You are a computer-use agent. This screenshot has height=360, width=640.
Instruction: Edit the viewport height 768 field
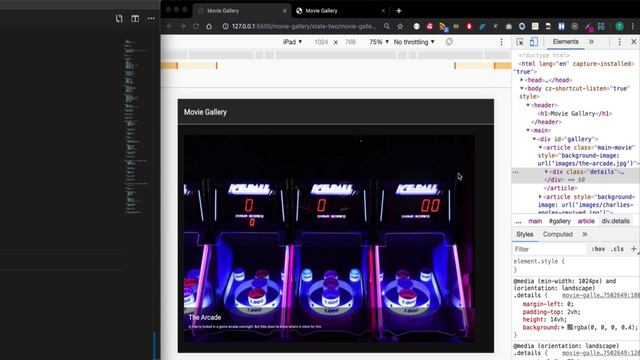350,42
